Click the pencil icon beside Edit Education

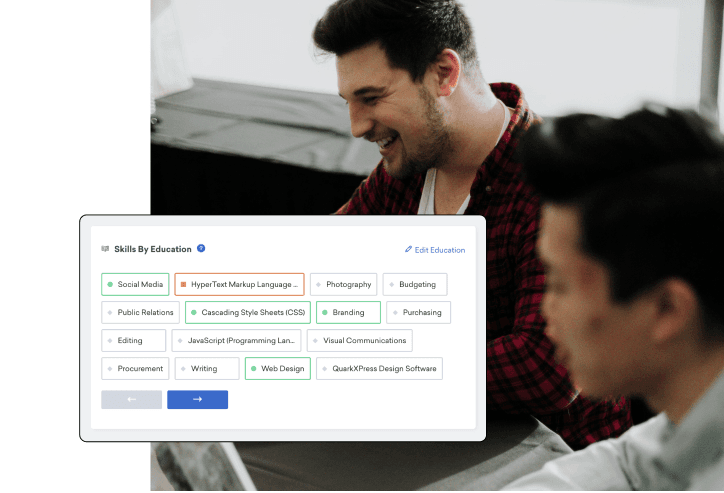408,250
